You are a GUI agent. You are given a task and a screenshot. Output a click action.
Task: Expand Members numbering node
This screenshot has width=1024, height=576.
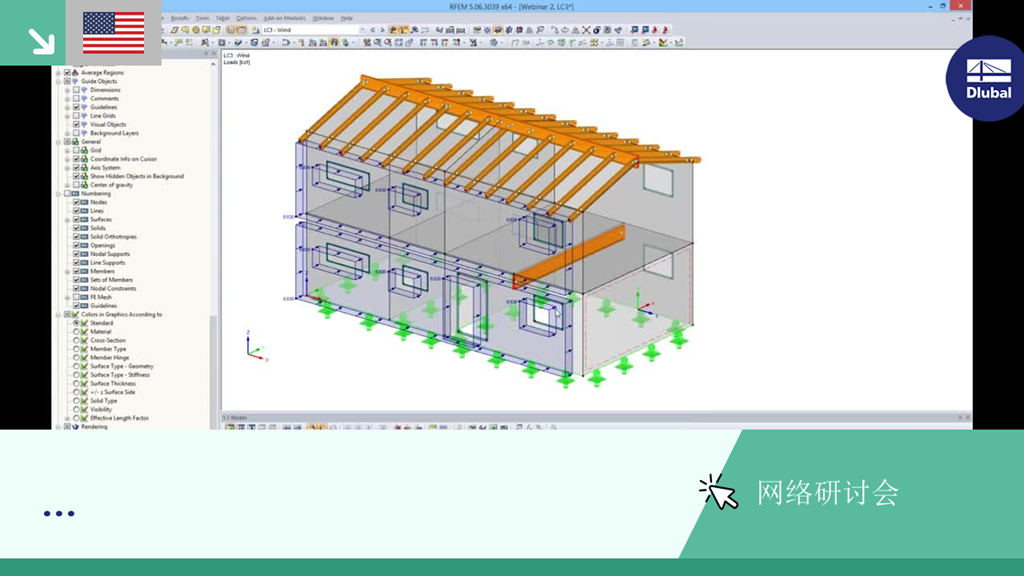67,271
